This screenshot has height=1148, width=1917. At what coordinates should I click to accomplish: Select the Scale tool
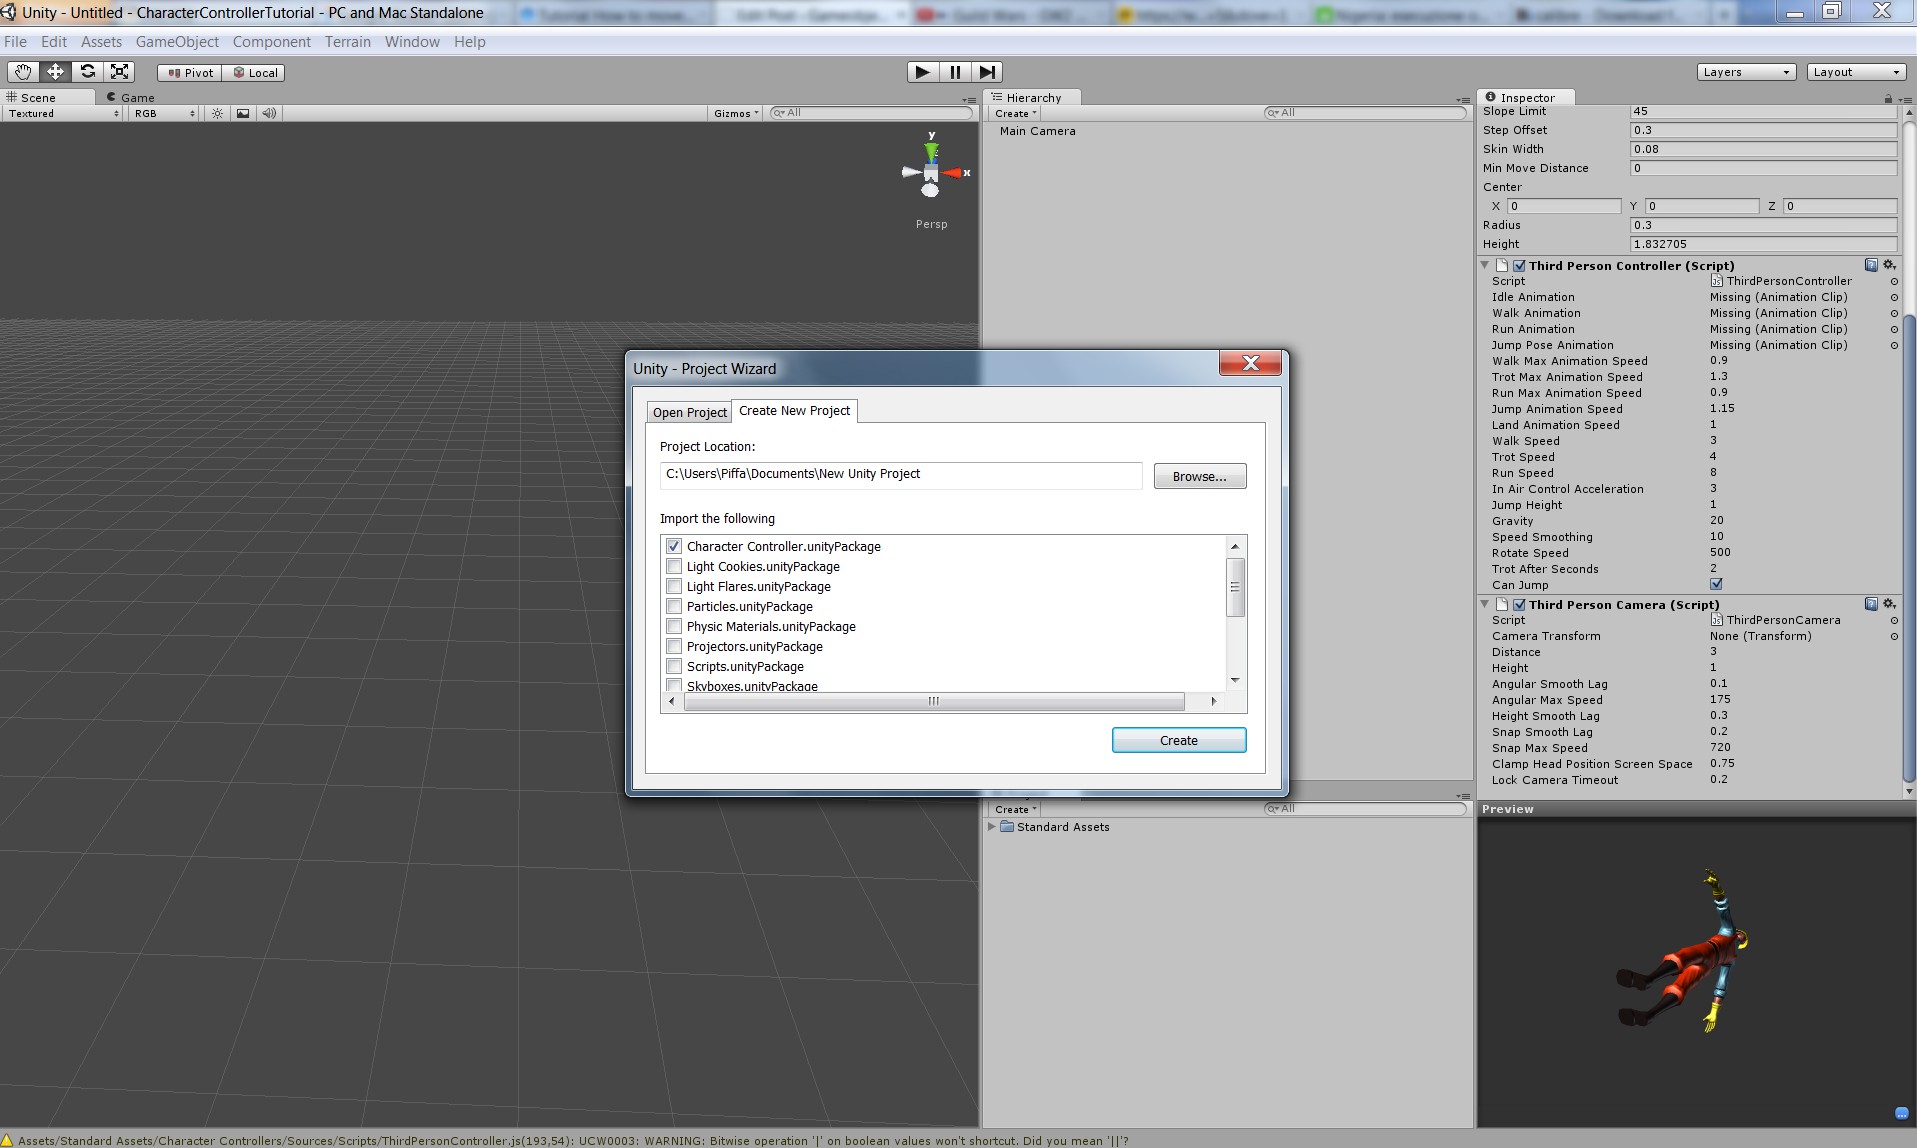[119, 71]
